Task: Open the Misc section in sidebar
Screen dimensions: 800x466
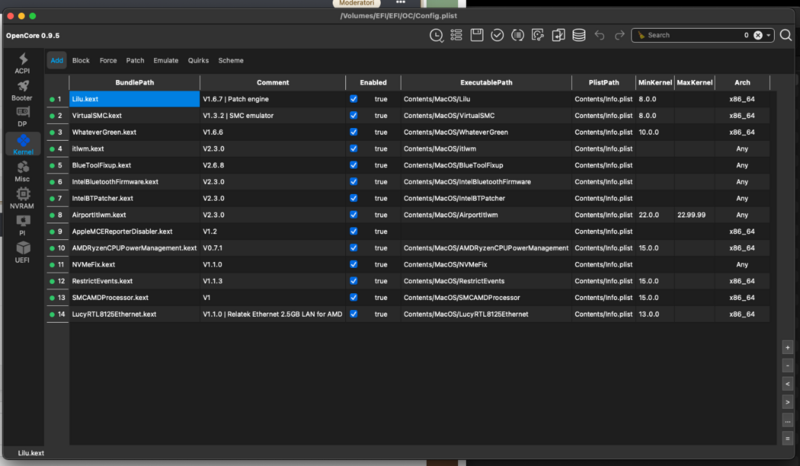Action: 22,171
